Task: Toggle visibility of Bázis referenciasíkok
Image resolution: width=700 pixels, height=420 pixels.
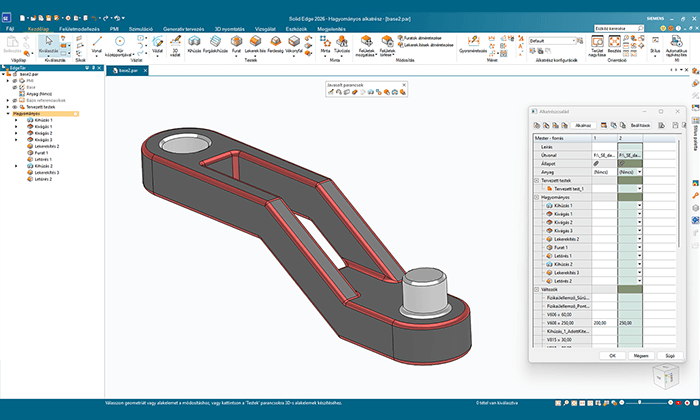Action: point(16,100)
